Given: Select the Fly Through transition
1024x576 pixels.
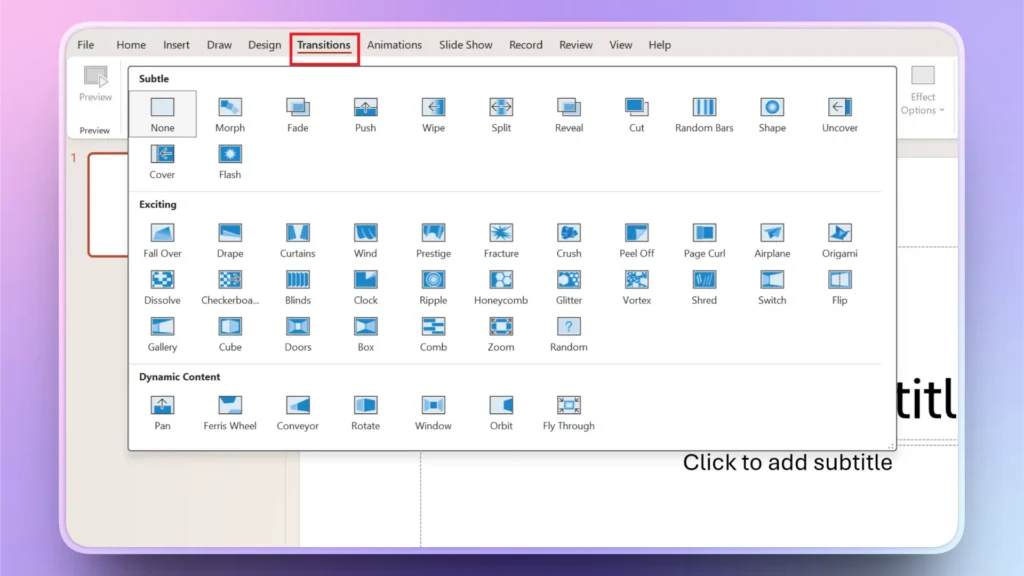Looking at the screenshot, I should point(569,413).
